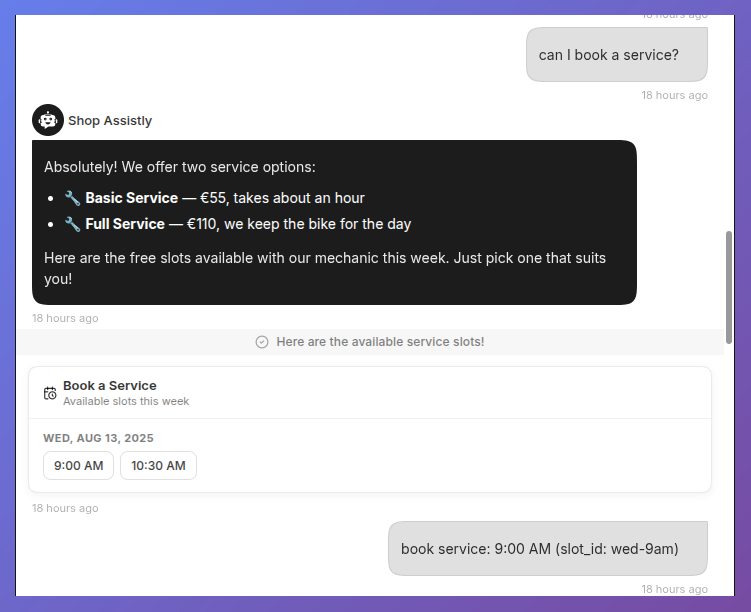Click the timestamp below "can I book a service?"
The image size is (751, 612).
tap(674, 95)
